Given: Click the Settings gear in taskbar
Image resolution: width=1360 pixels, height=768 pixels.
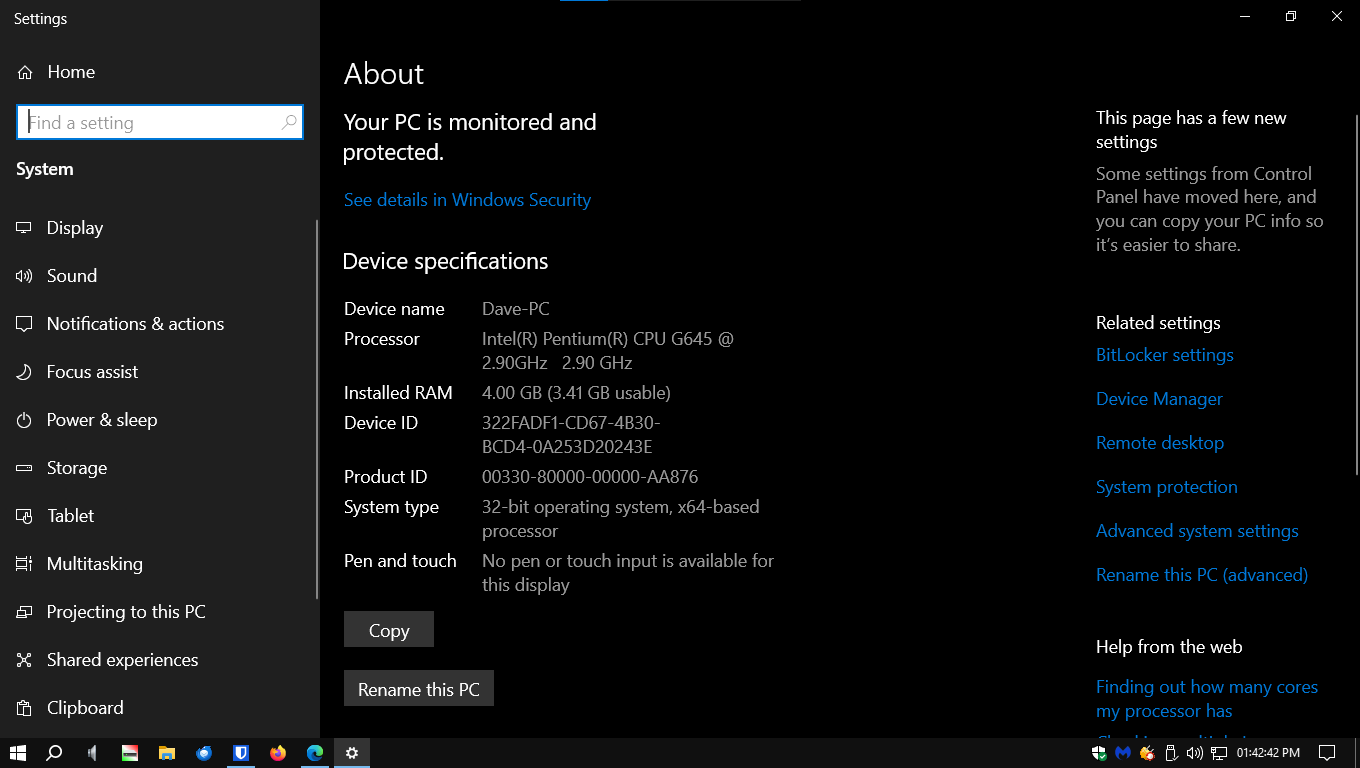Looking at the screenshot, I should [x=352, y=753].
